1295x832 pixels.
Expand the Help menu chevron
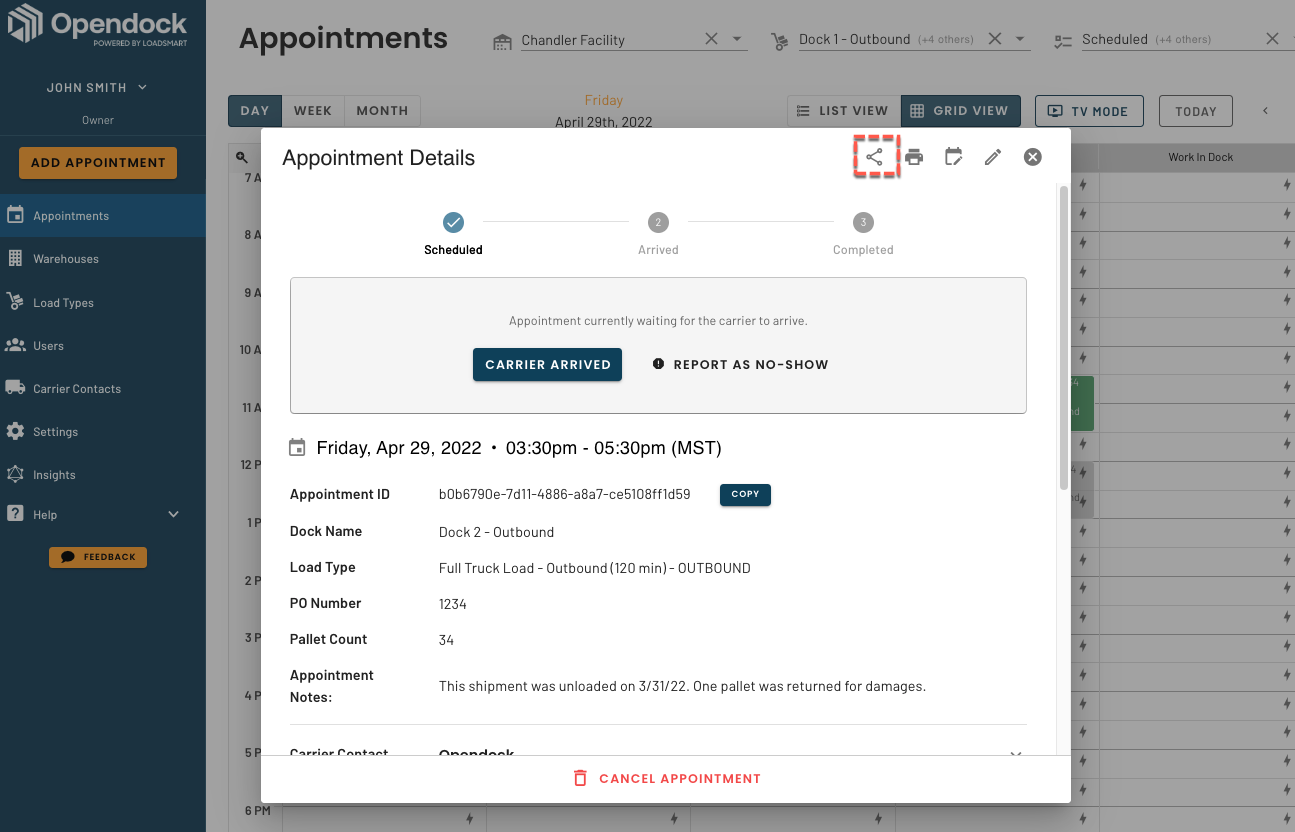pyautogui.click(x=174, y=514)
